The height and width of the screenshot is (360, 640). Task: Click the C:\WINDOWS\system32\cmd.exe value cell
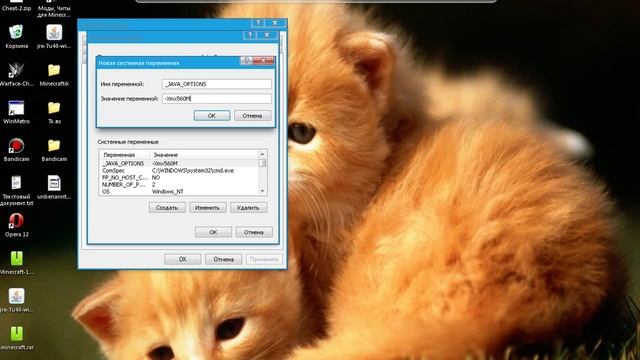point(193,171)
